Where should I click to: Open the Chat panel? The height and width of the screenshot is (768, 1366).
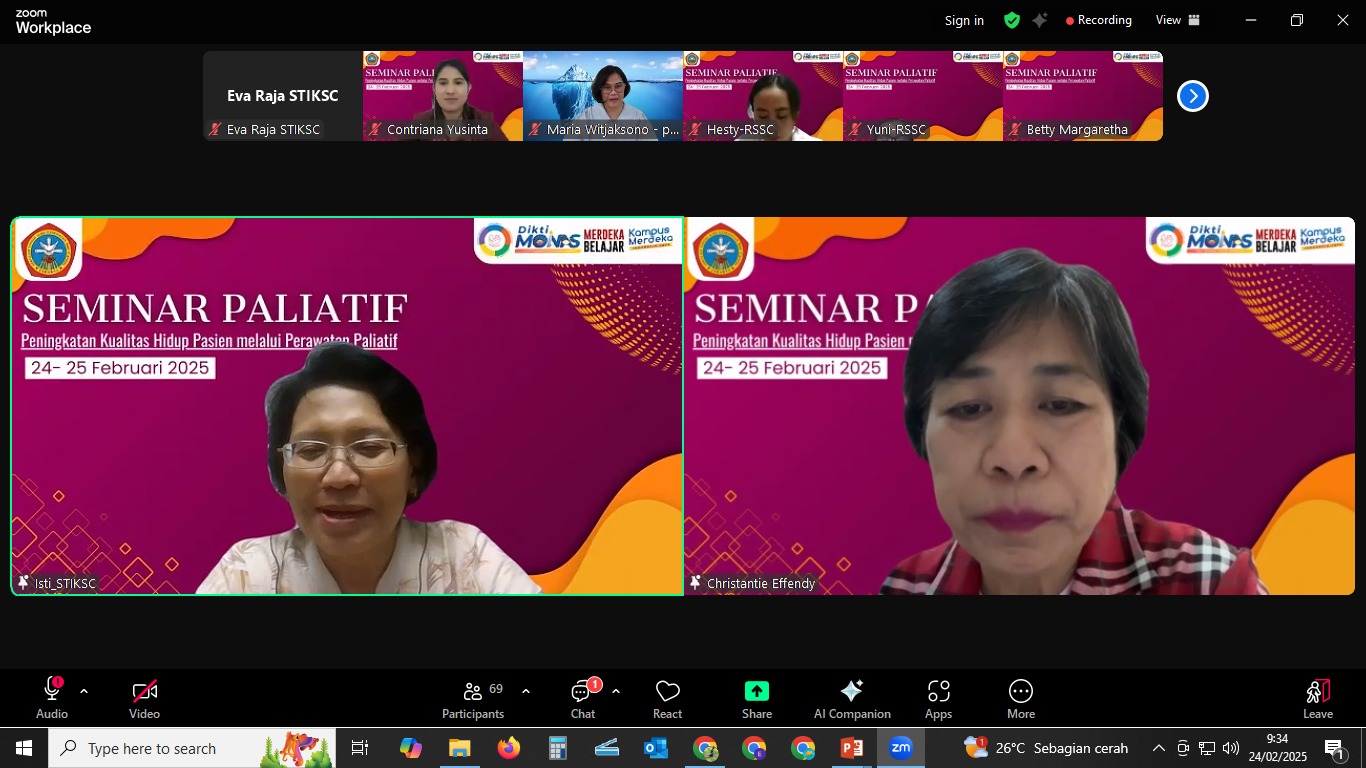[x=583, y=698]
